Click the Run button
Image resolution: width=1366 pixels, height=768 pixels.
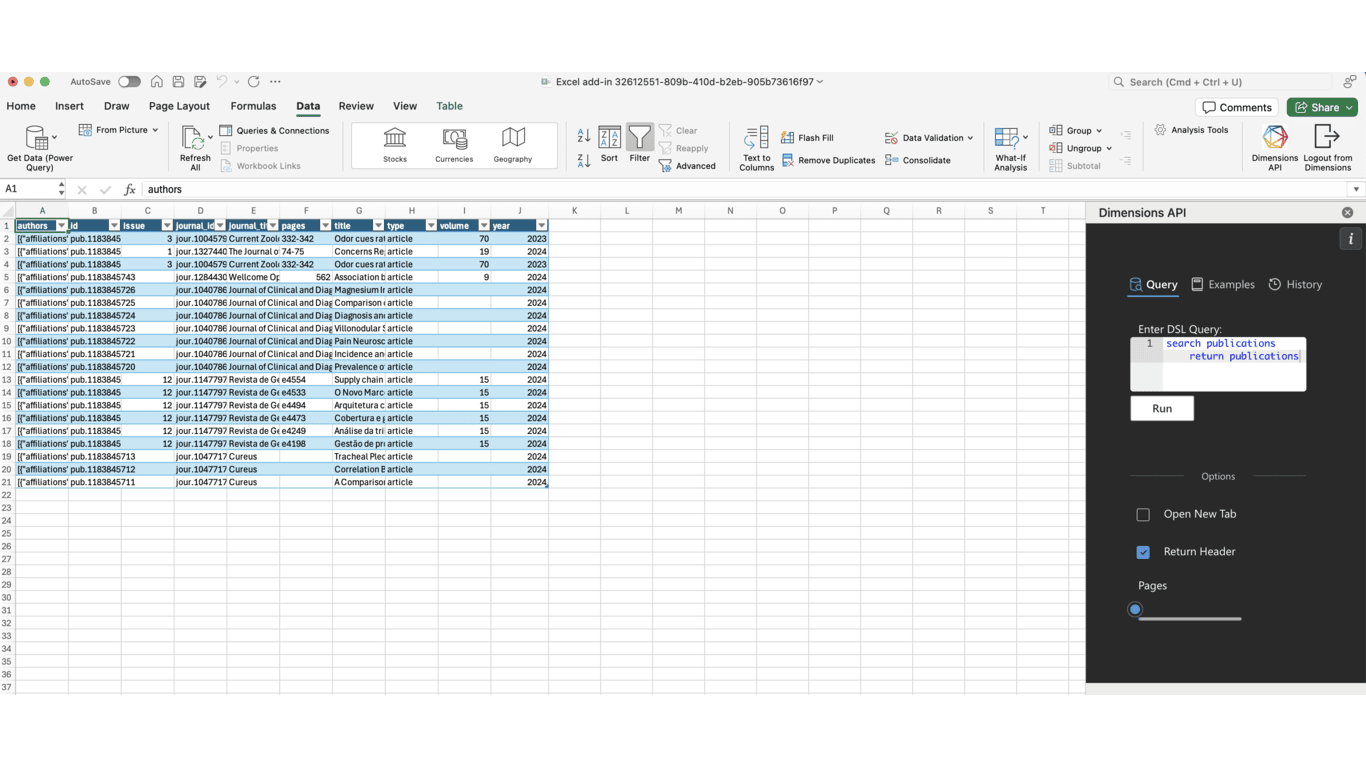pos(1162,408)
